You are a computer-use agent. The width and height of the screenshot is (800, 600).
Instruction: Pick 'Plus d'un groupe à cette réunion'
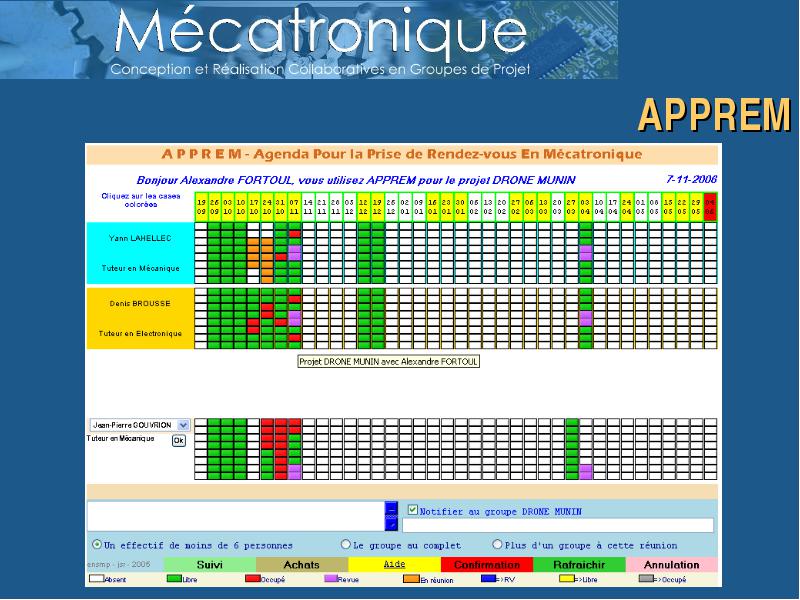(x=497, y=544)
